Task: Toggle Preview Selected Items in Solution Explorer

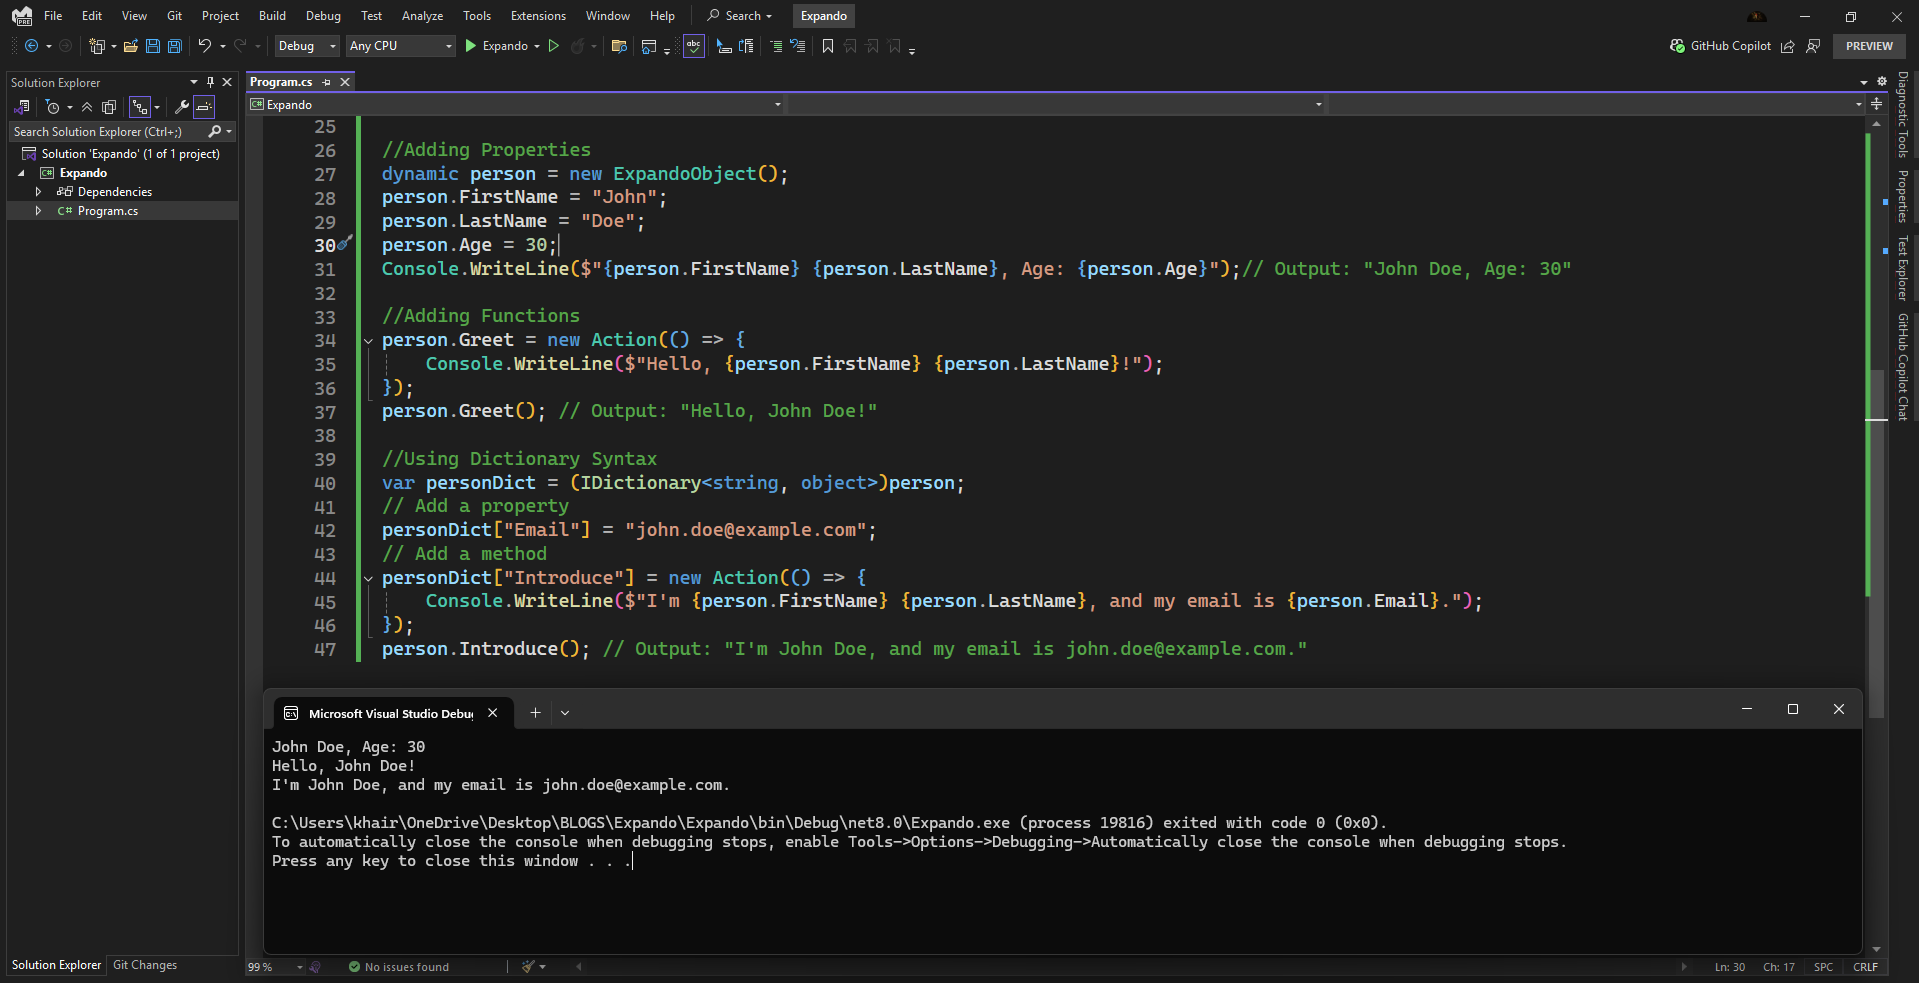Action: coord(204,107)
